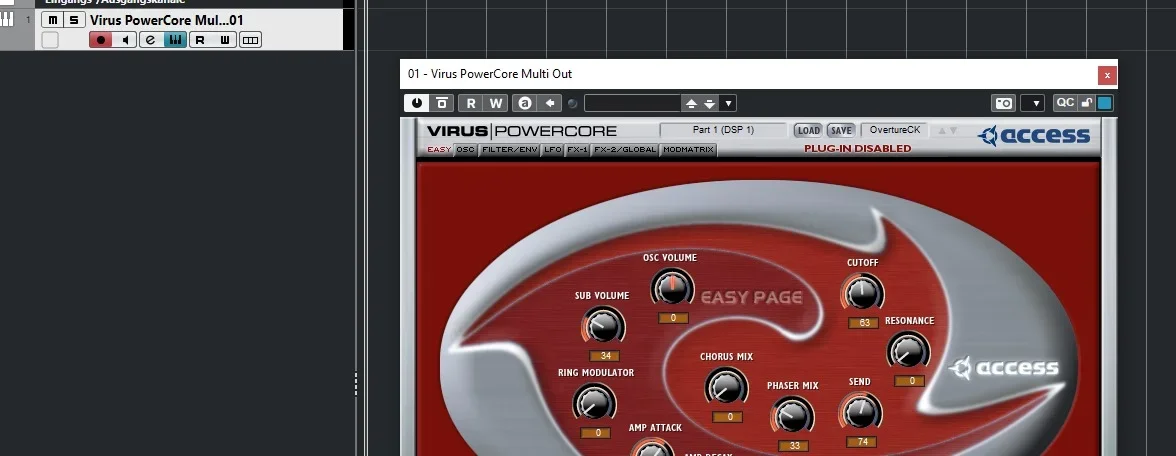Click the PHASER MIX knob

[x=793, y=416]
